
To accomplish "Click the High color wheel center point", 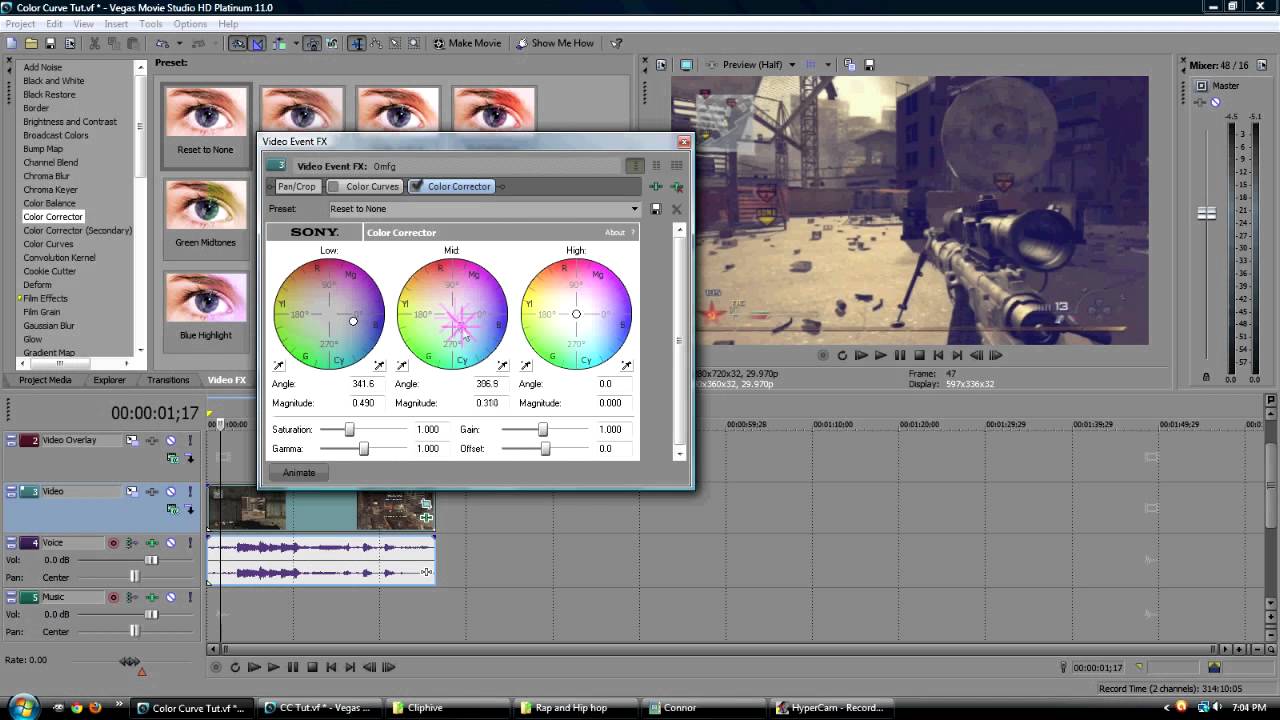I will pyautogui.click(x=576, y=314).
